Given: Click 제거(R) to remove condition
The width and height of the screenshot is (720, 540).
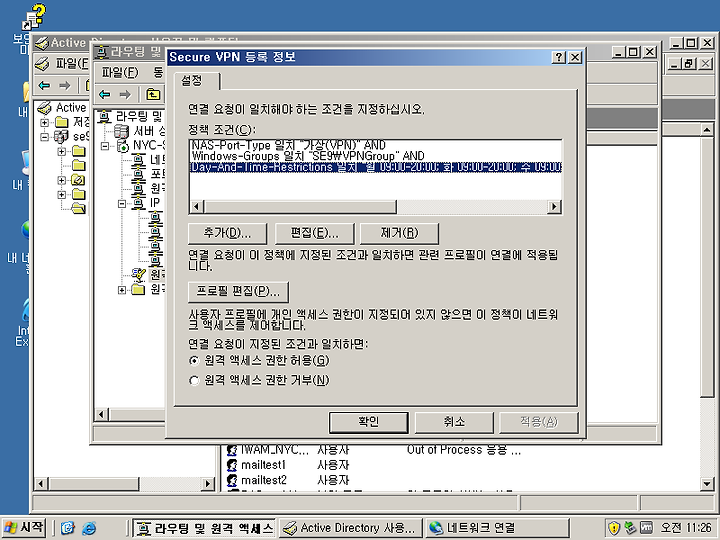Looking at the screenshot, I should (399, 233).
